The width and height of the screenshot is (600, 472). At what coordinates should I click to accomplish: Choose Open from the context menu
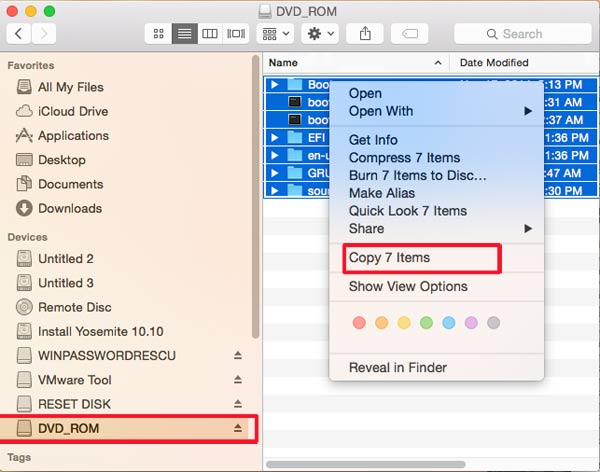[436, 93]
